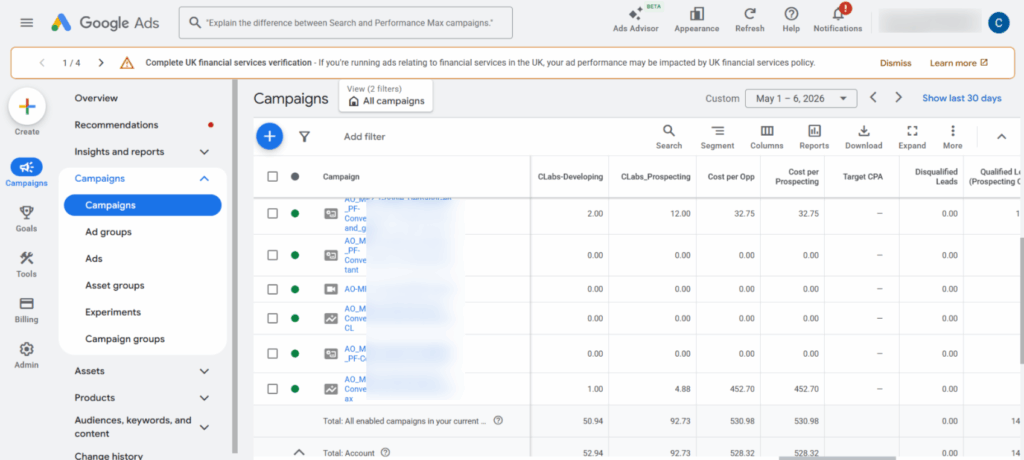Click the blue new campaign plus button
Image resolution: width=1024 pixels, height=460 pixels.
270,137
